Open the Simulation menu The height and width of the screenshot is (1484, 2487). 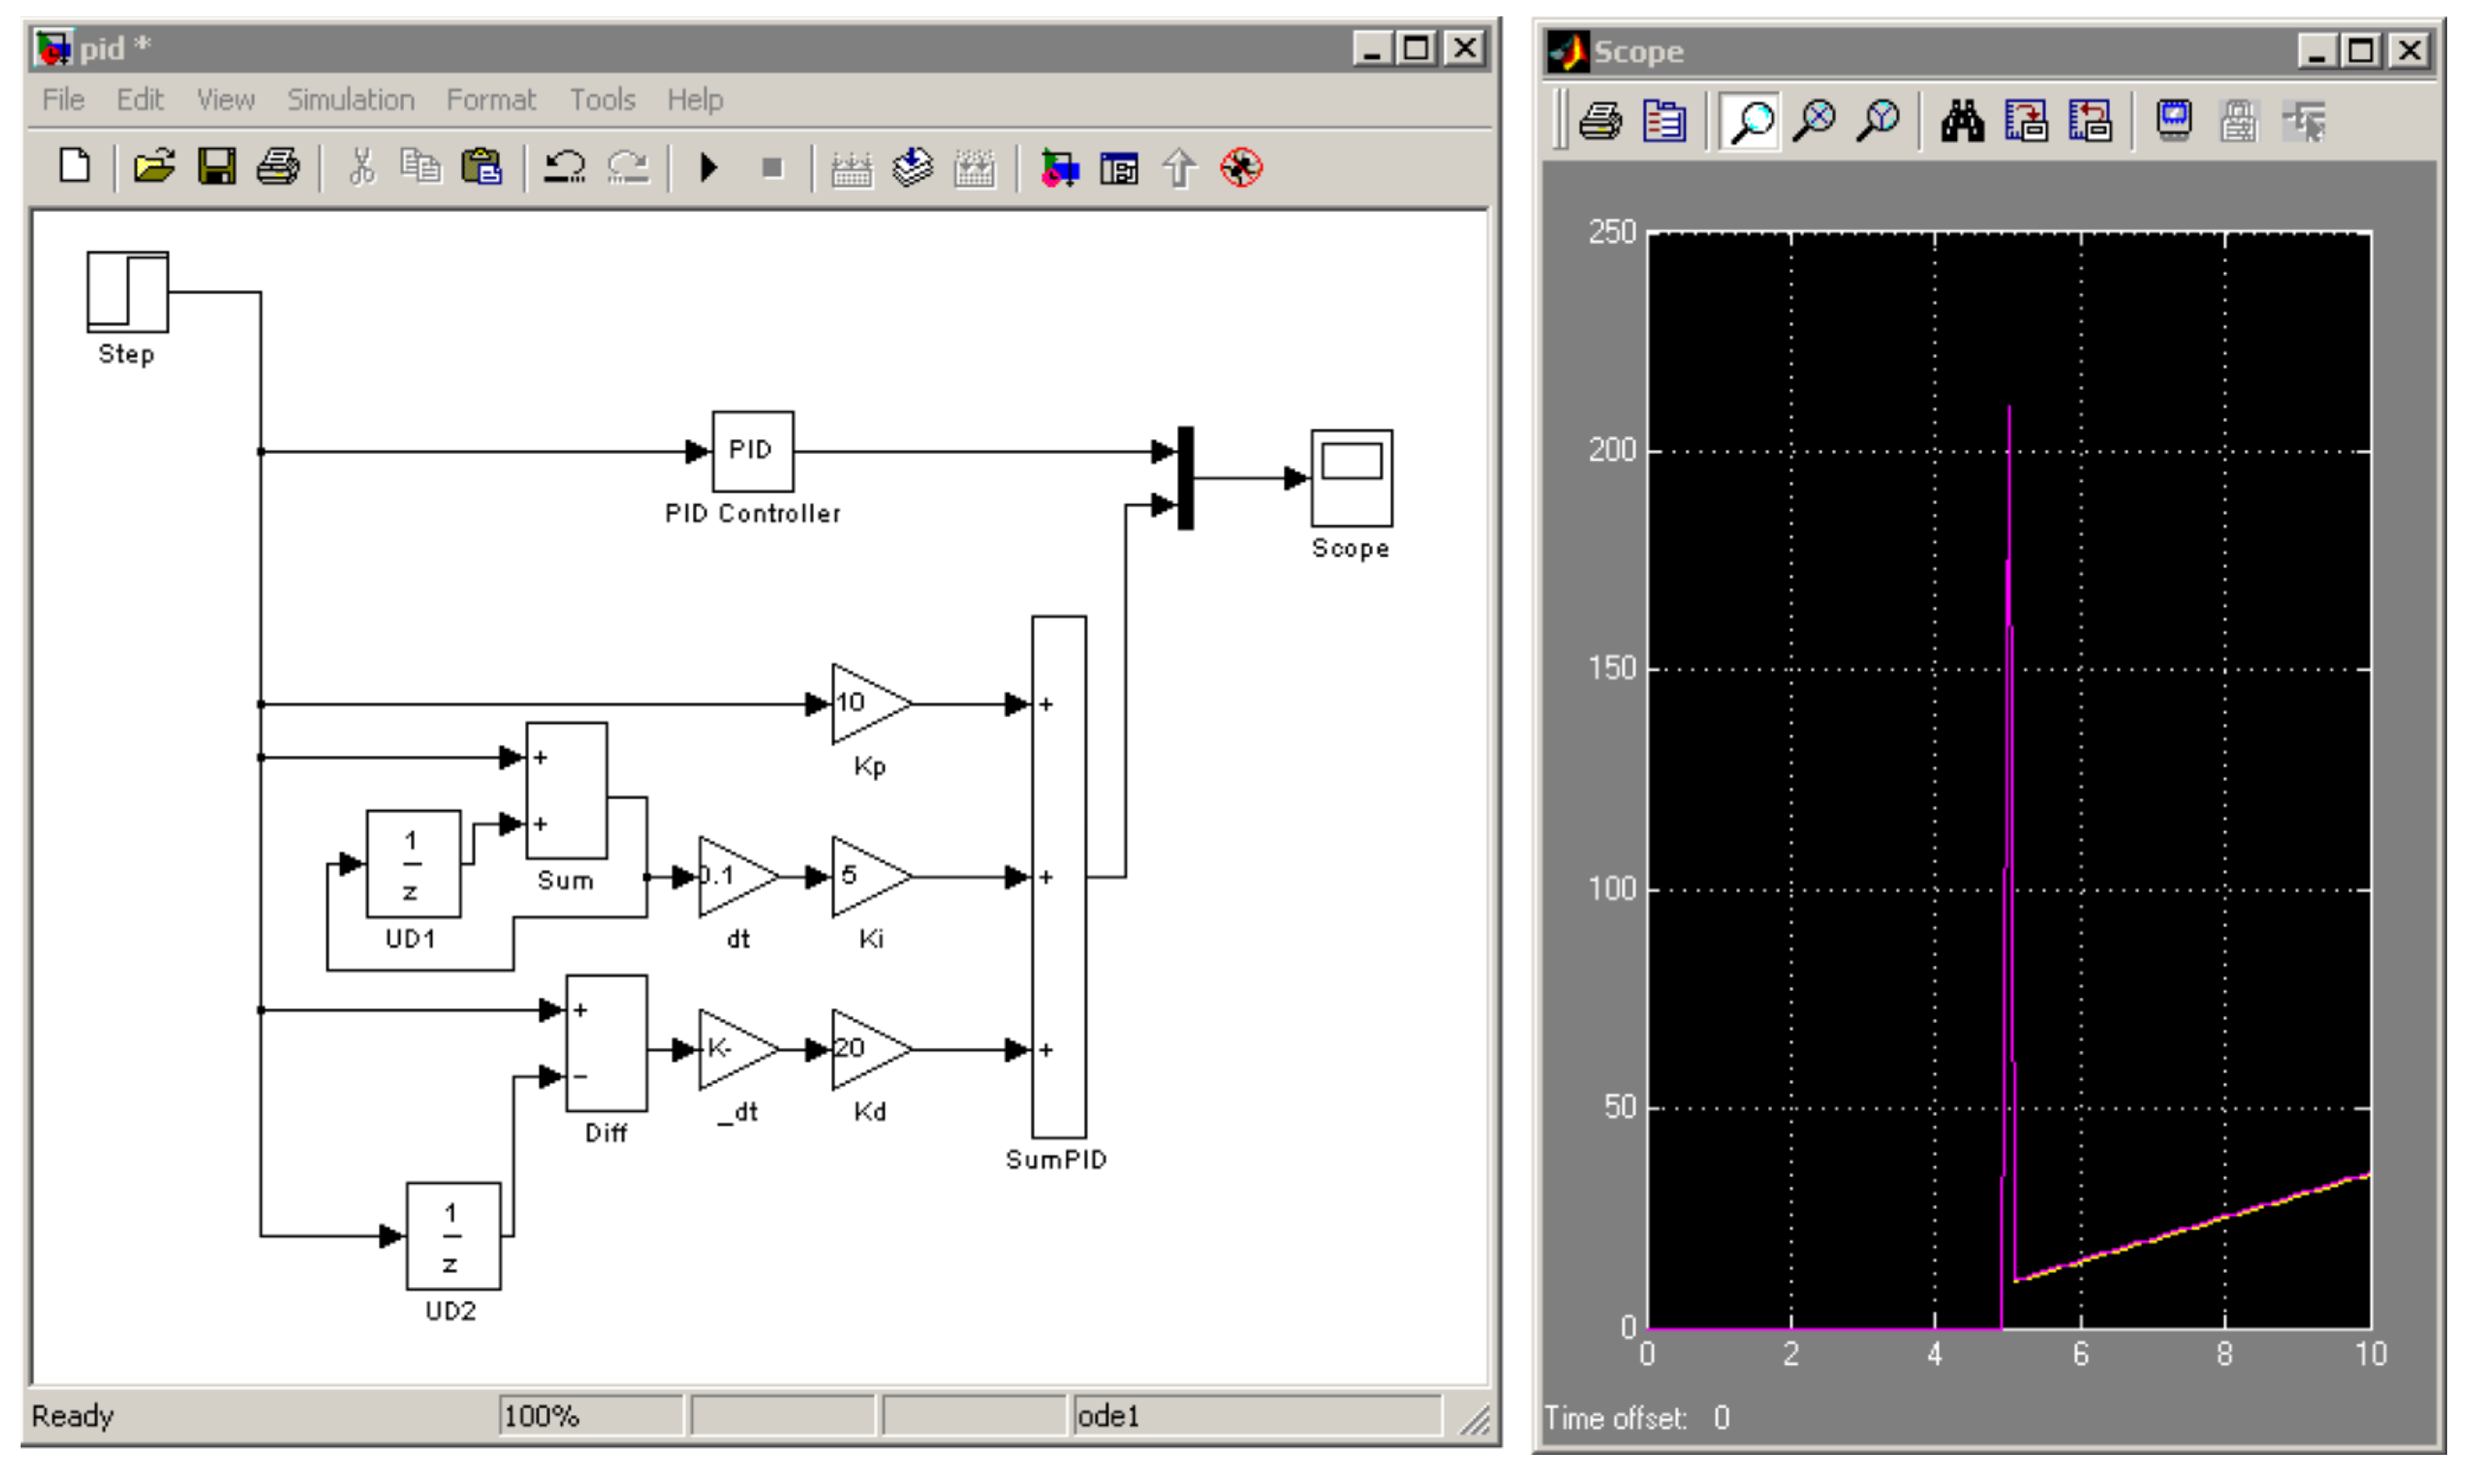(x=350, y=100)
